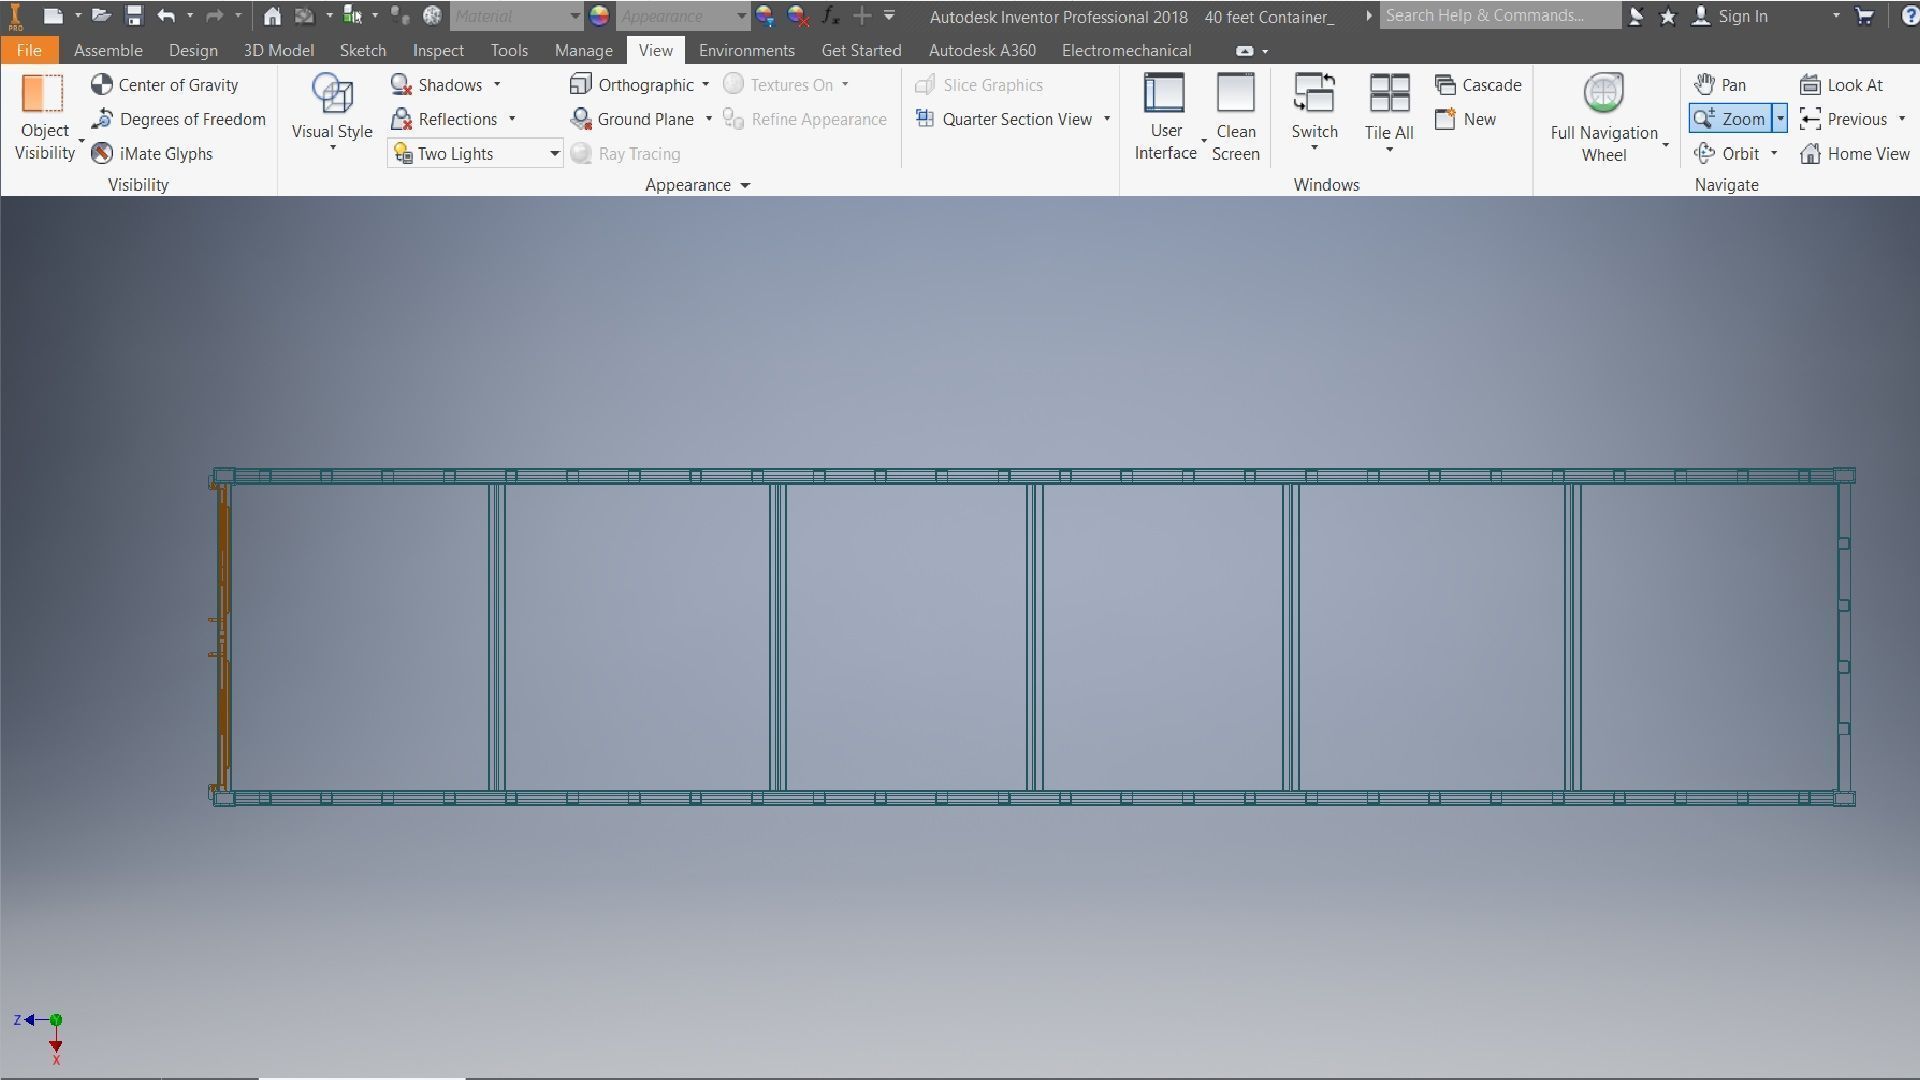Save the document with the disk icon

[x=134, y=16]
